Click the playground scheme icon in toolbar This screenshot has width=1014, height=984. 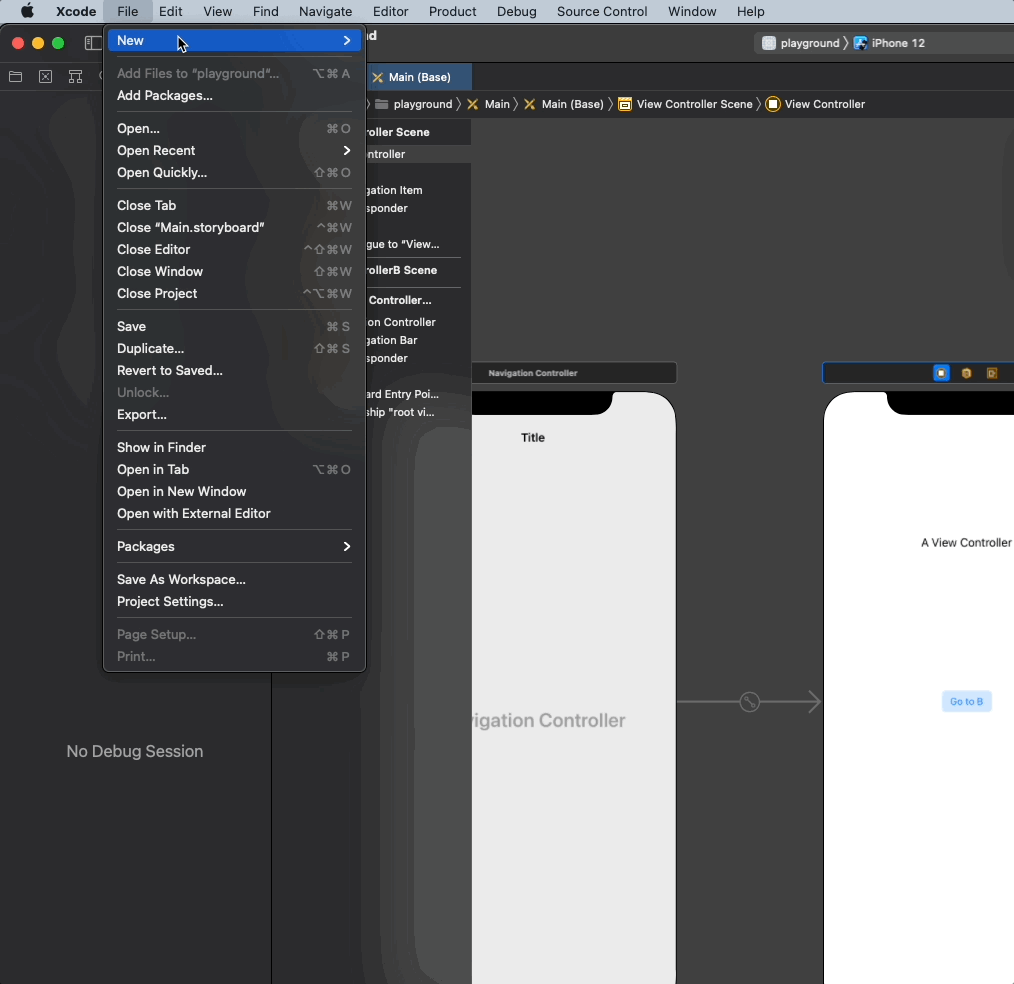[x=768, y=43]
